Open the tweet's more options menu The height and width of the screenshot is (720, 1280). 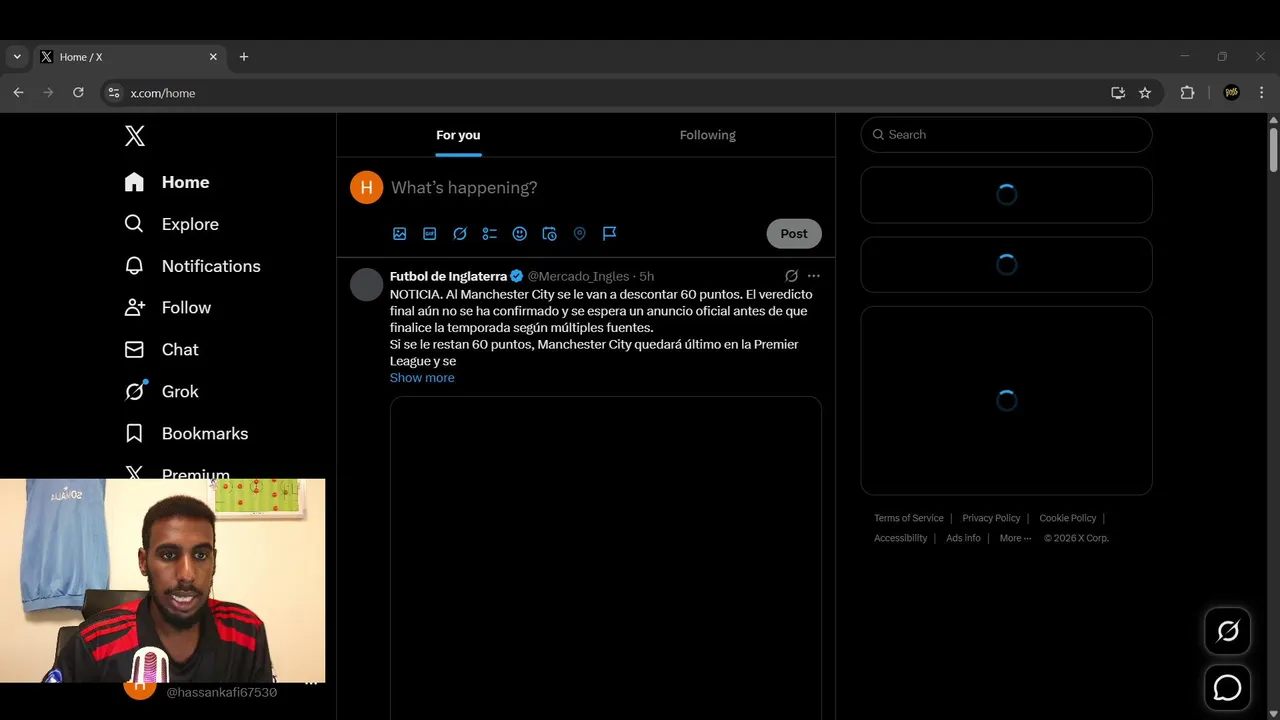pyautogui.click(x=814, y=276)
